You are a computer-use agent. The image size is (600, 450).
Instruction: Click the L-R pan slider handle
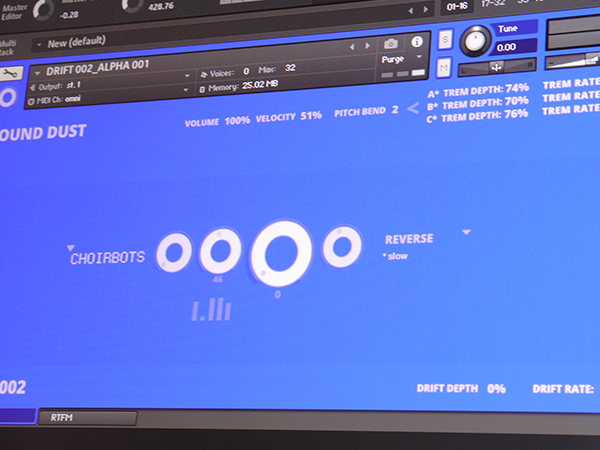click(x=496, y=68)
